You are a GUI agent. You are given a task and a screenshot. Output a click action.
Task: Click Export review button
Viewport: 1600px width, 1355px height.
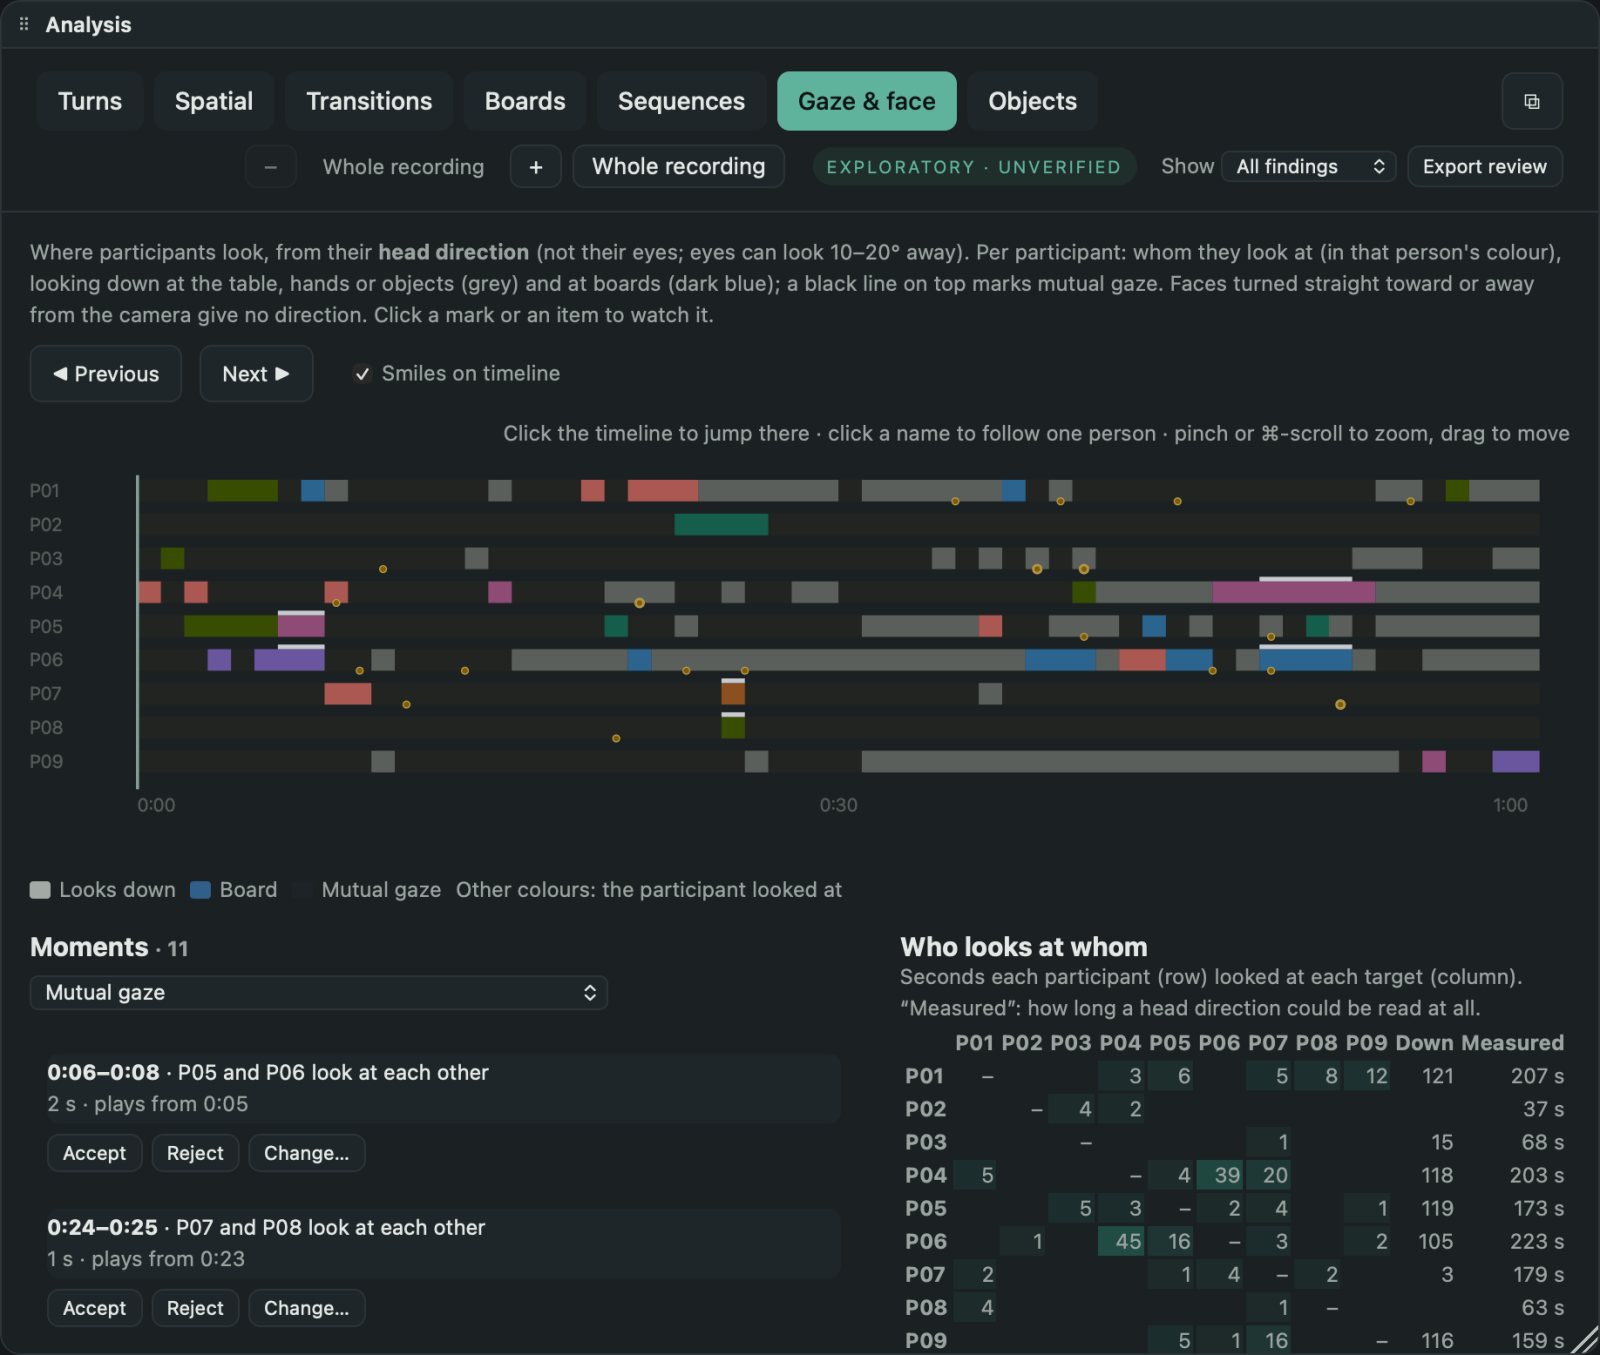tap(1485, 167)
